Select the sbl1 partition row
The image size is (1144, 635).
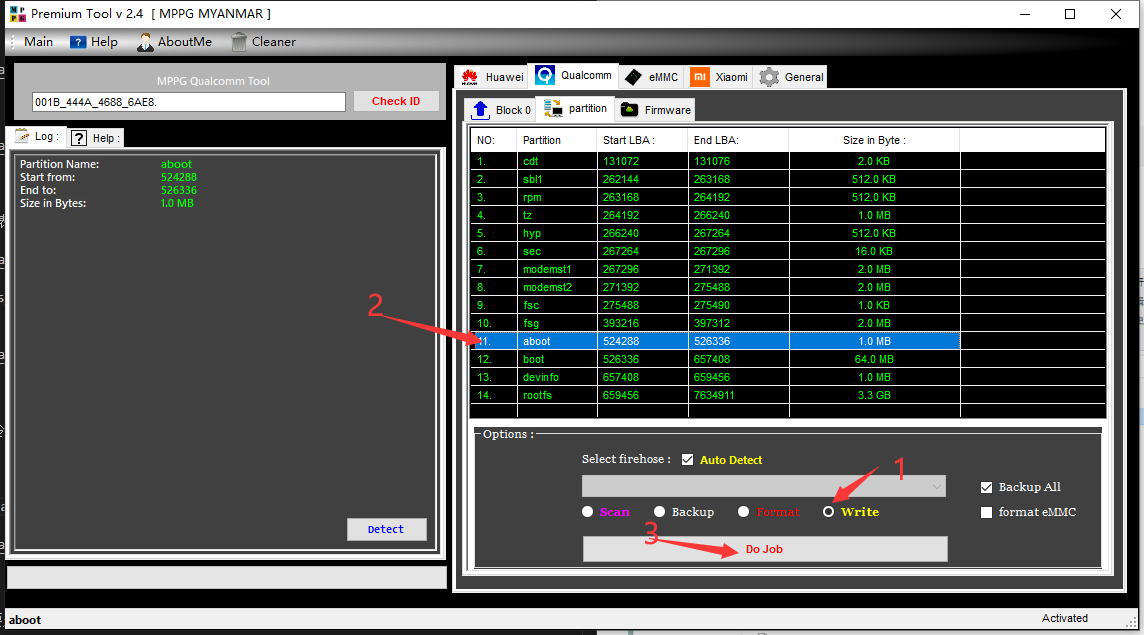click(715, 179)
